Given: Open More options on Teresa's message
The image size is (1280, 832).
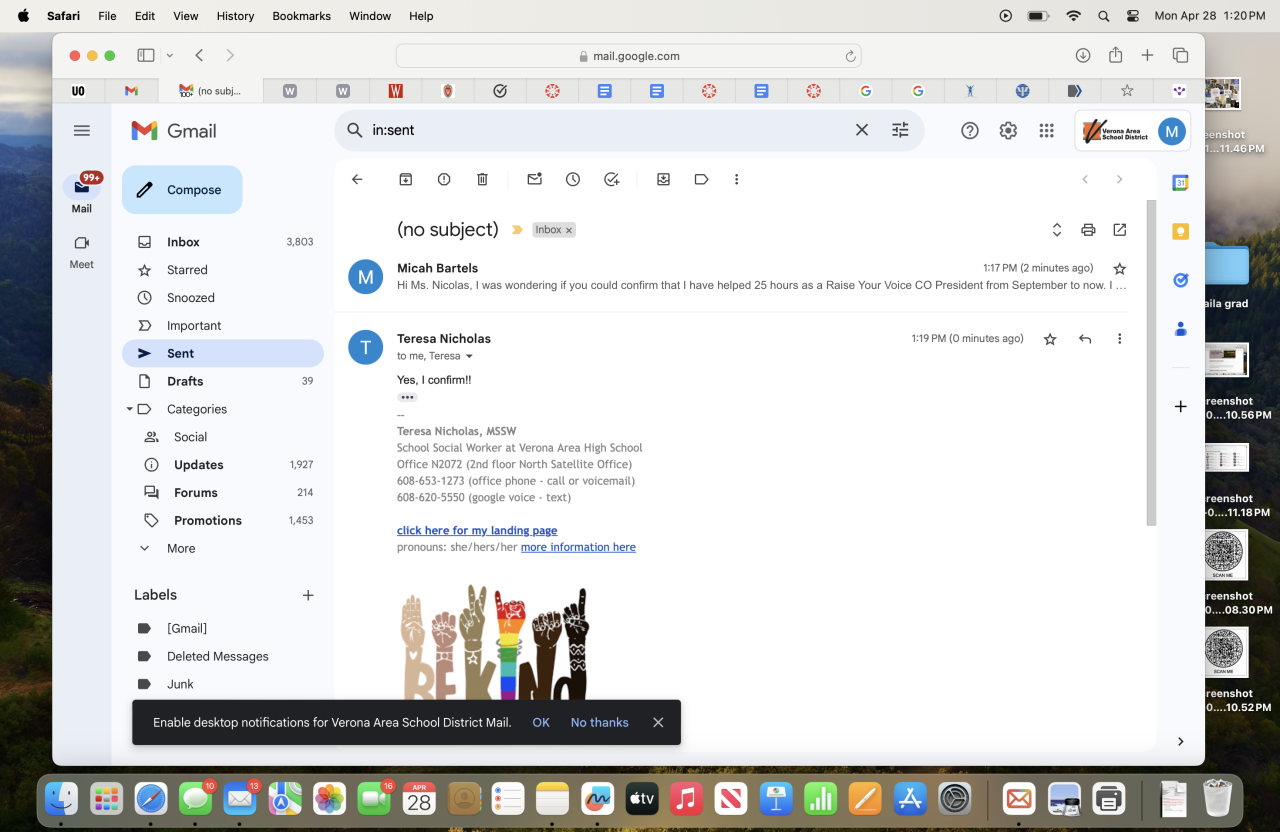Looking at the screenshot, I should 1120,339.
